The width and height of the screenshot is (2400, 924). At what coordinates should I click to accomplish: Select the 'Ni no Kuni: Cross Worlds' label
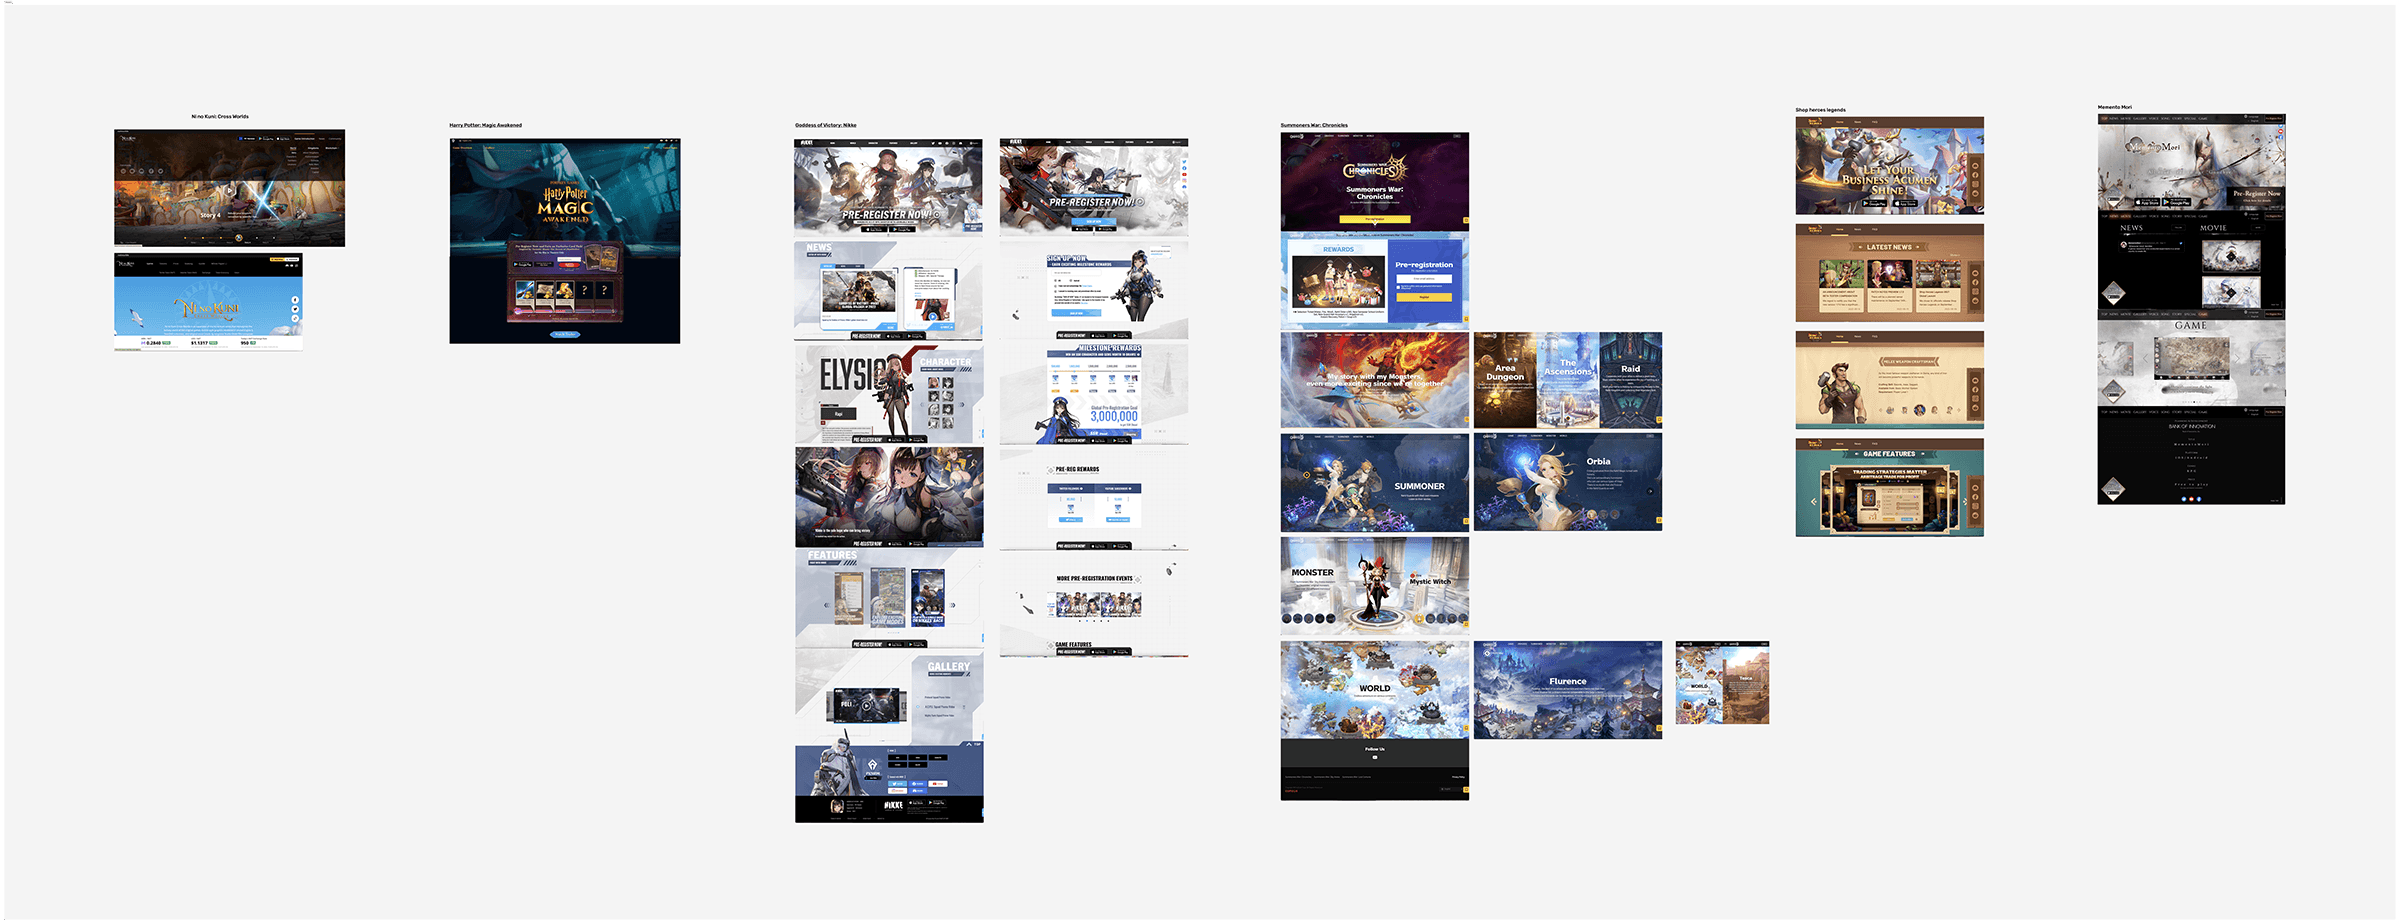(220, 117)
